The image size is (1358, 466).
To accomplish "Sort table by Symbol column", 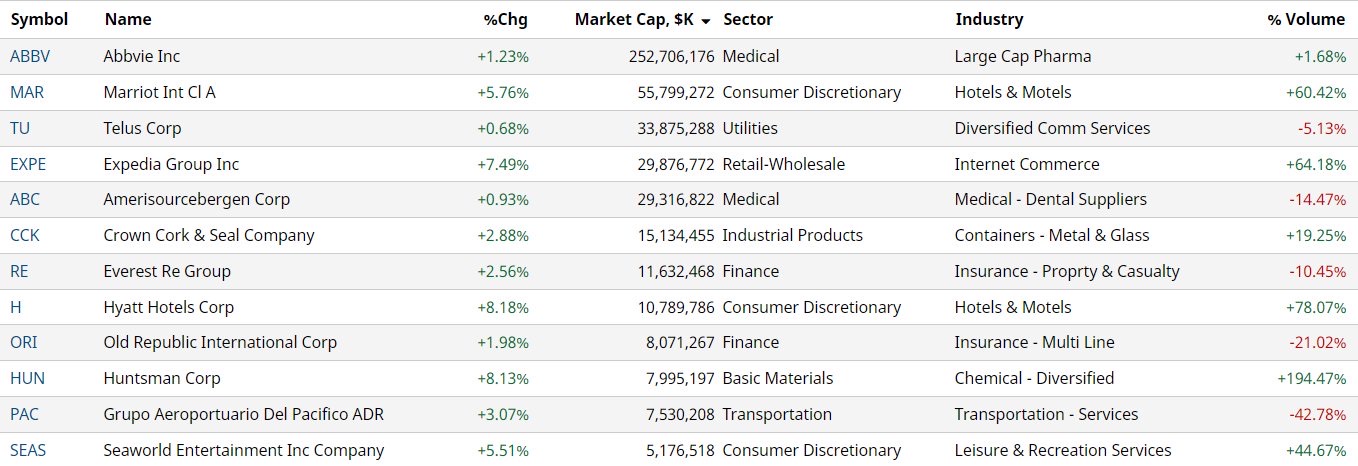I will (x=39, y=19).
